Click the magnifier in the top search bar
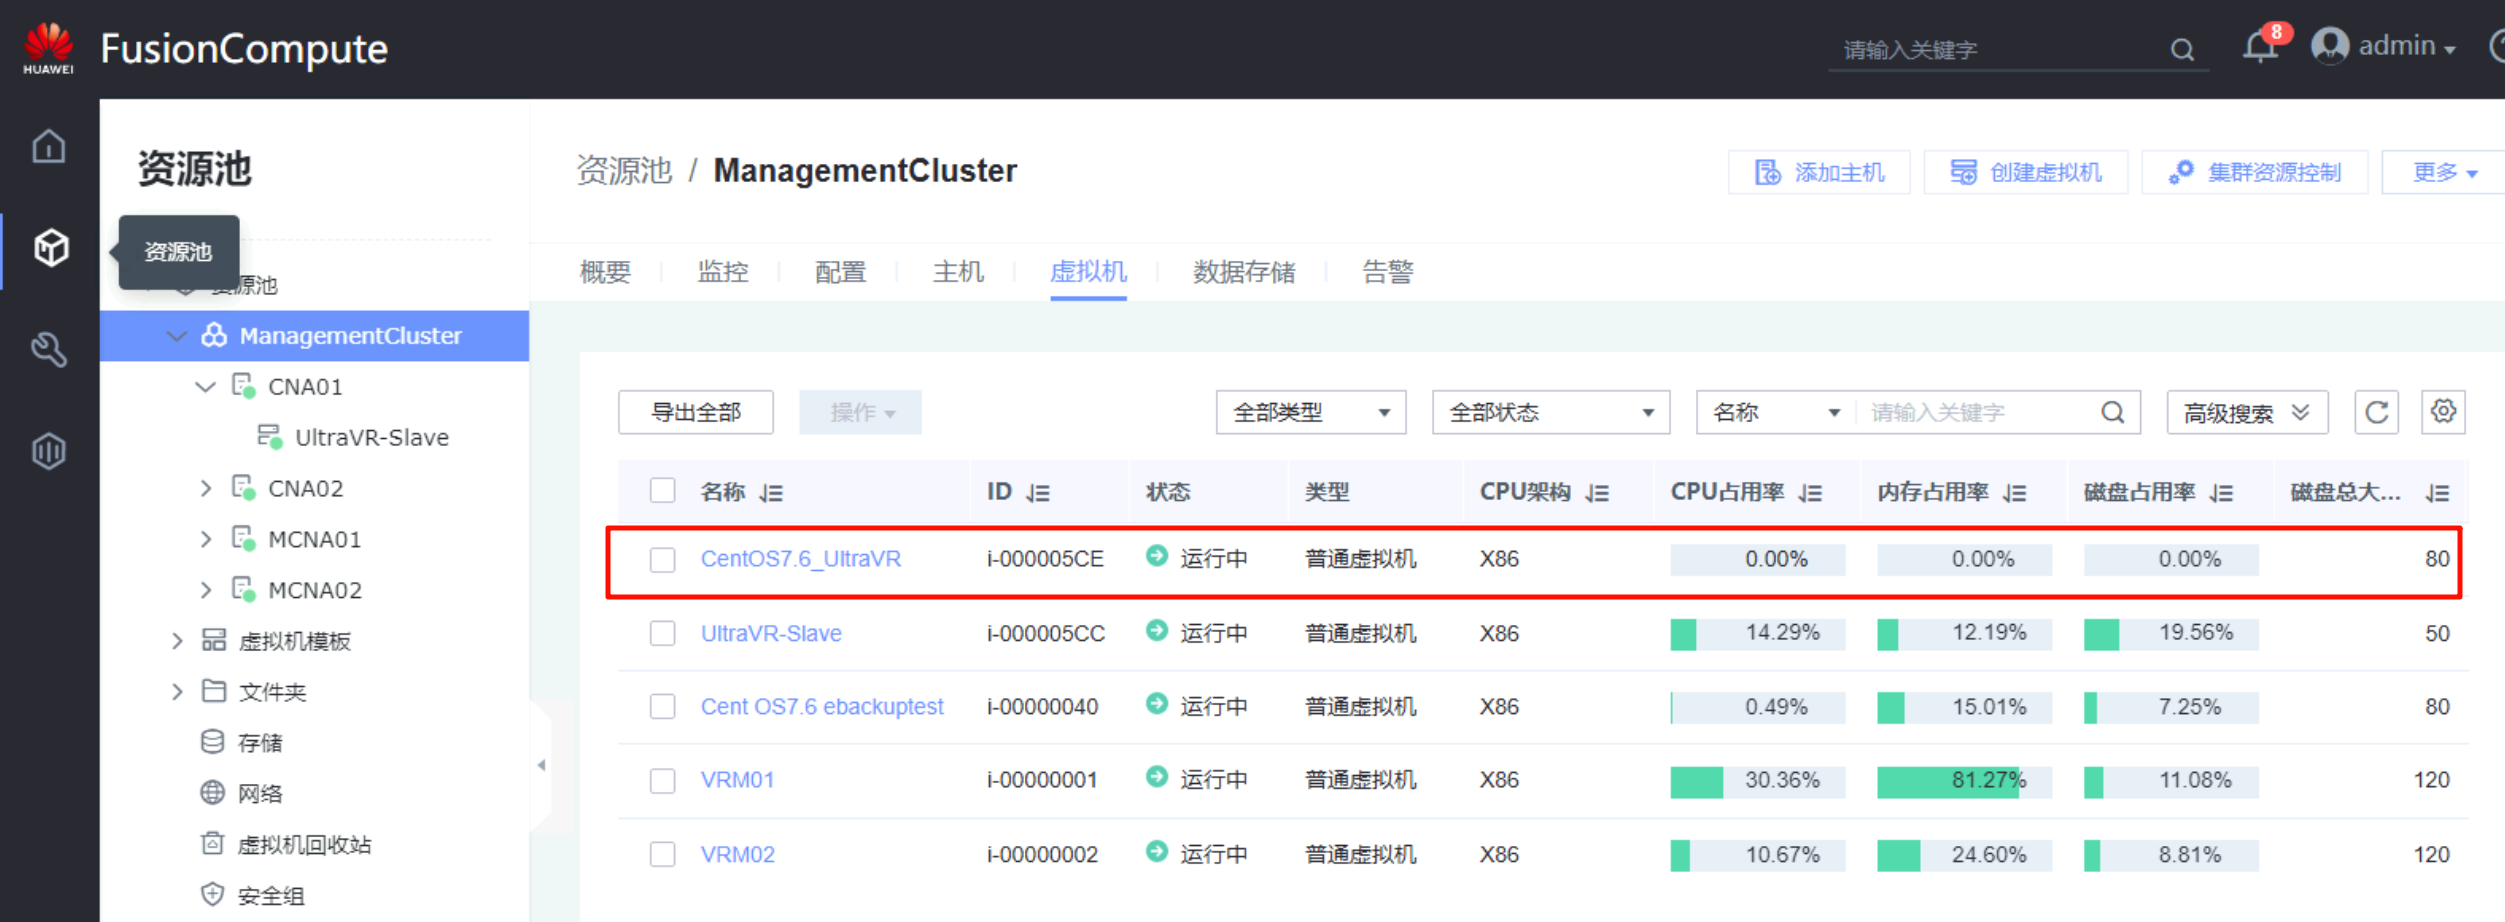This screenshot has width=2505, height=922. pyautogui.click(x=2182, y=49)
